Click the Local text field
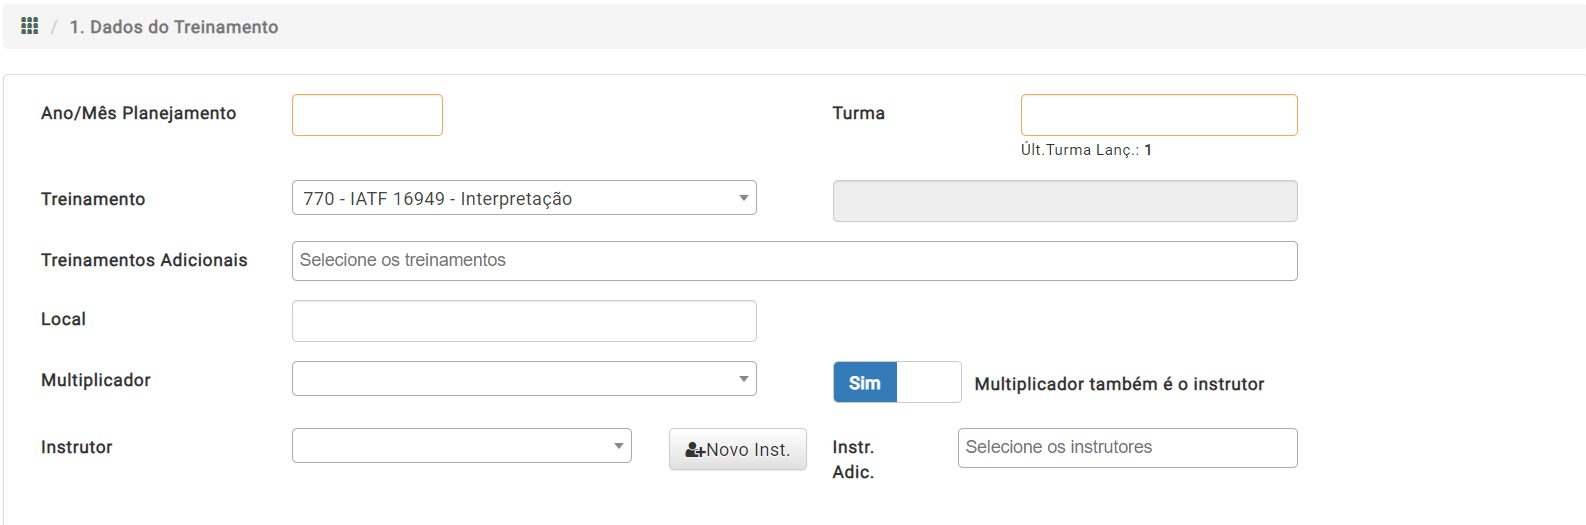The height and width of the screenshot is (525, 1586). point(524,321)
